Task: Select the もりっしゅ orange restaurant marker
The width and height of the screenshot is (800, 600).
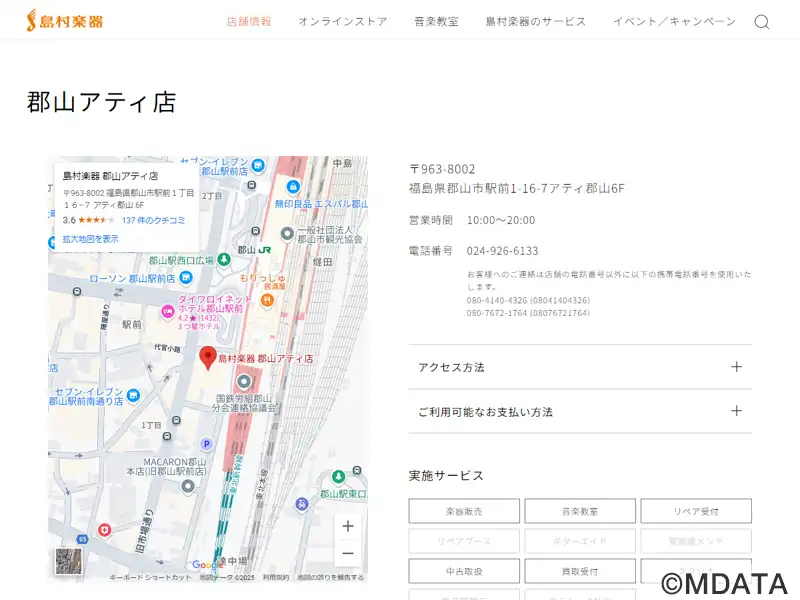Action: pyautogui.click(x=267, y=301)
